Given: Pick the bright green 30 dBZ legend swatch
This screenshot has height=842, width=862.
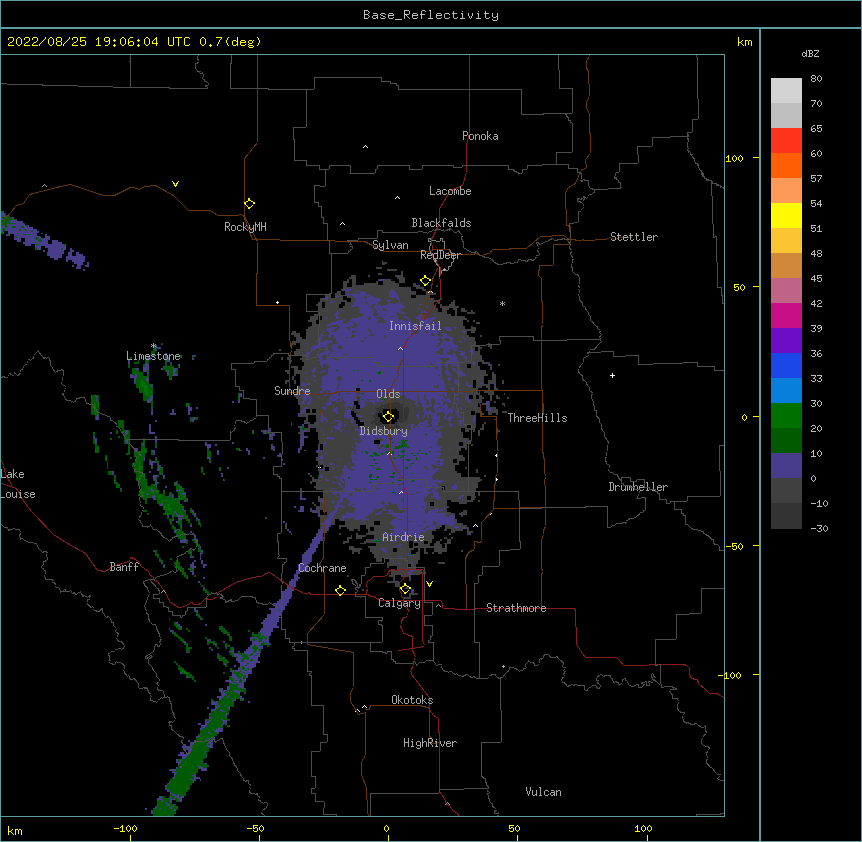Looking at the screenshot, I should click(x=786, y=415).
